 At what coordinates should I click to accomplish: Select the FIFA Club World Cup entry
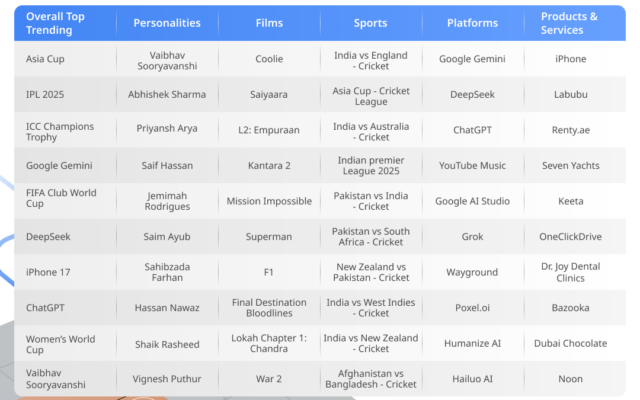tap(58, 201)
